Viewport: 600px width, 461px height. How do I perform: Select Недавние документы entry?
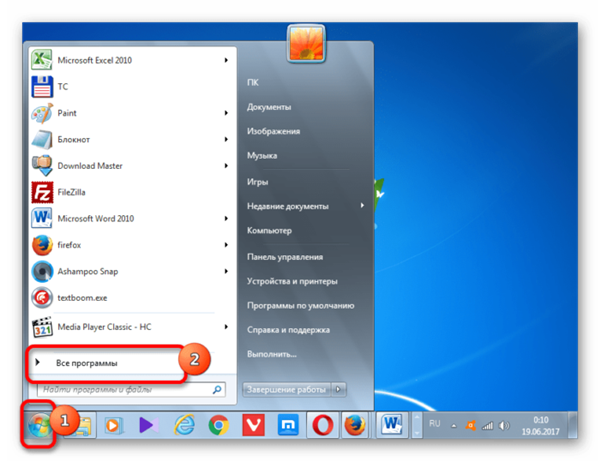[x=288, y=206]
